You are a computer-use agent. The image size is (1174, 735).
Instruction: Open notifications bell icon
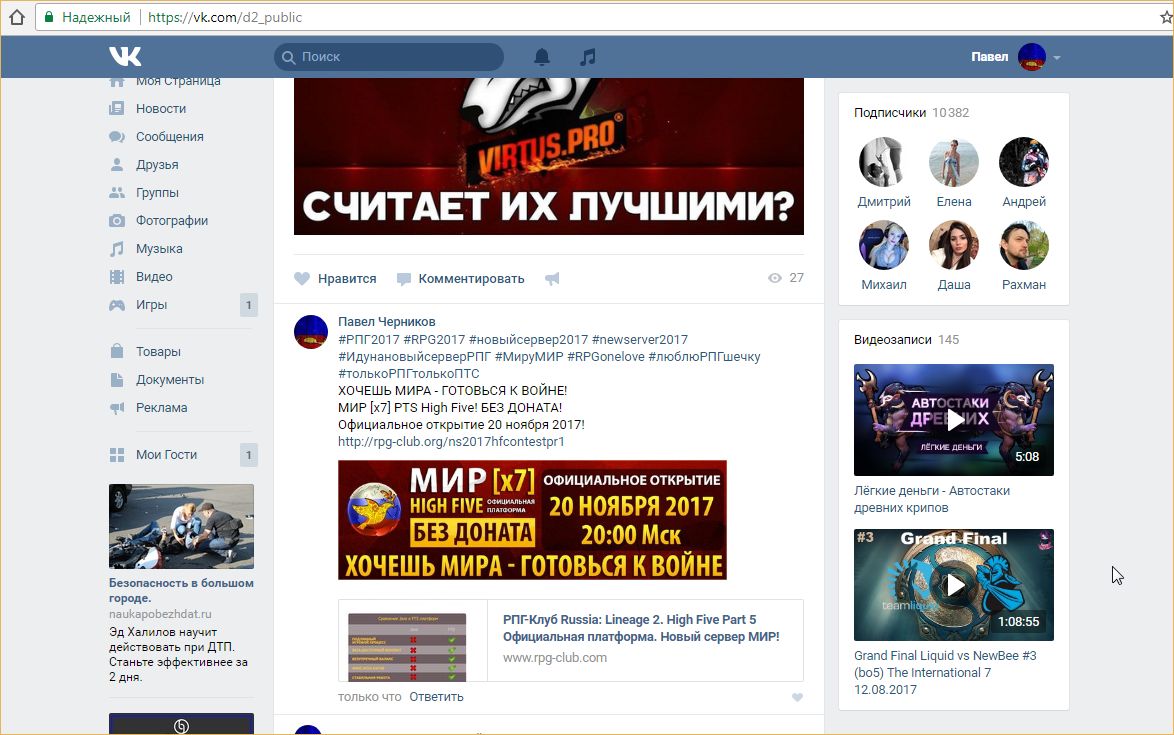tap(542, 57)
